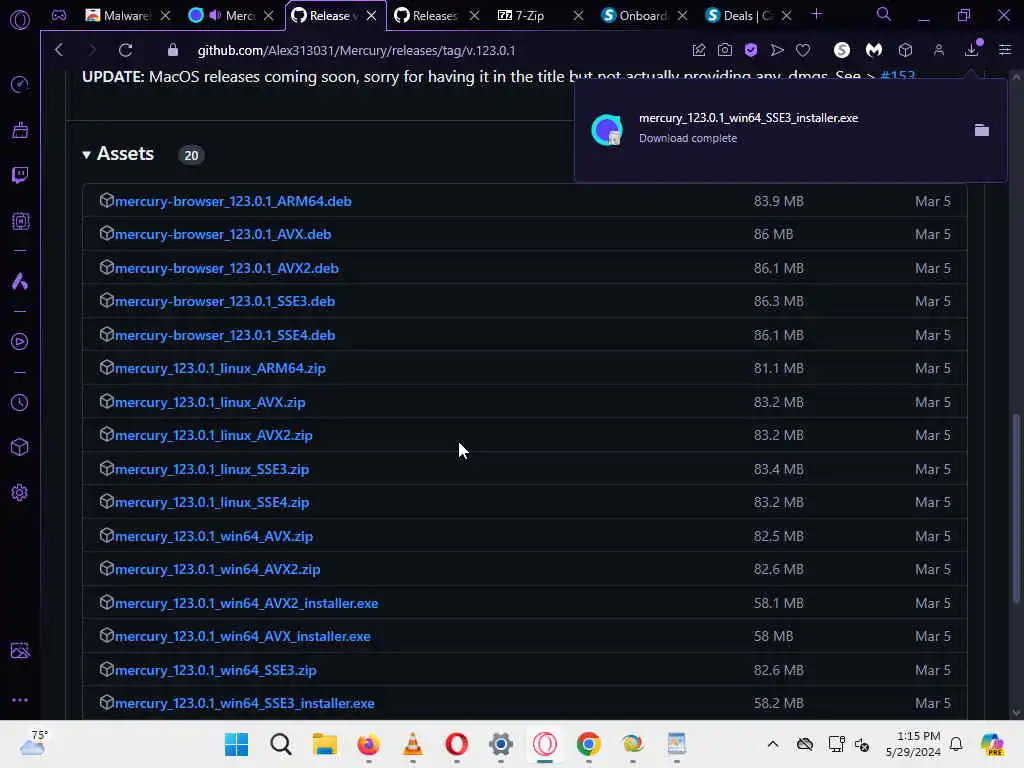Image resolution: width=1024 pixels, height=768 pixels.
Task: Open File Explorer from the taskbar
Action: 325,744
